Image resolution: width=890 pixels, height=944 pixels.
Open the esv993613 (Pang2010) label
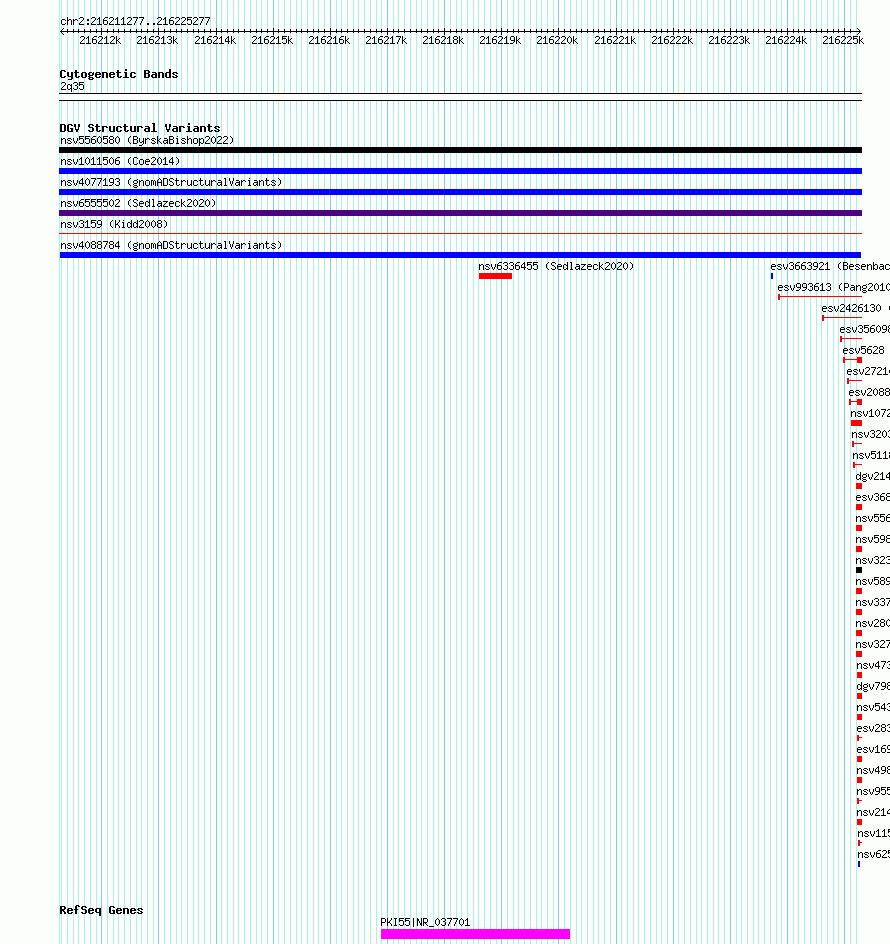point(833,287)
